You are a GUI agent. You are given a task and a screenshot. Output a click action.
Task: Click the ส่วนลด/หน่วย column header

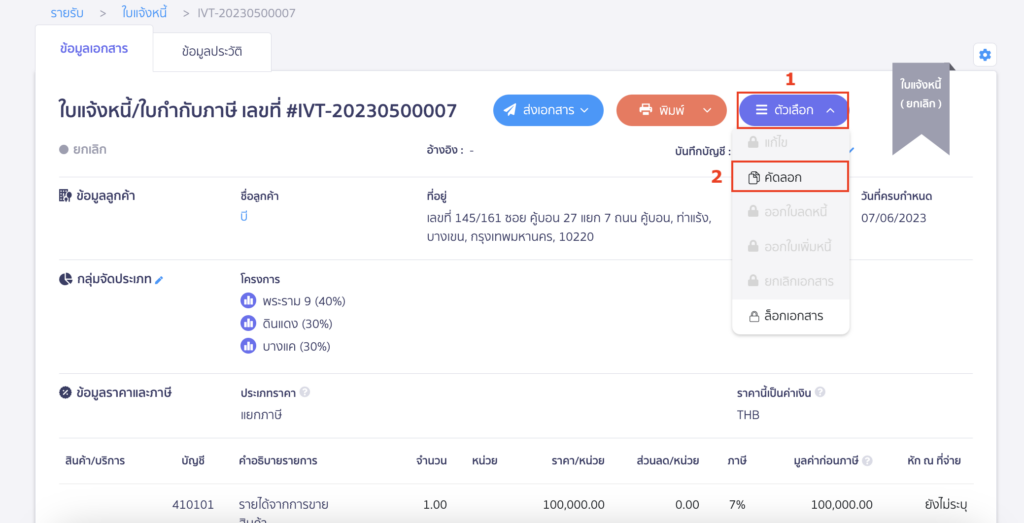667,460
